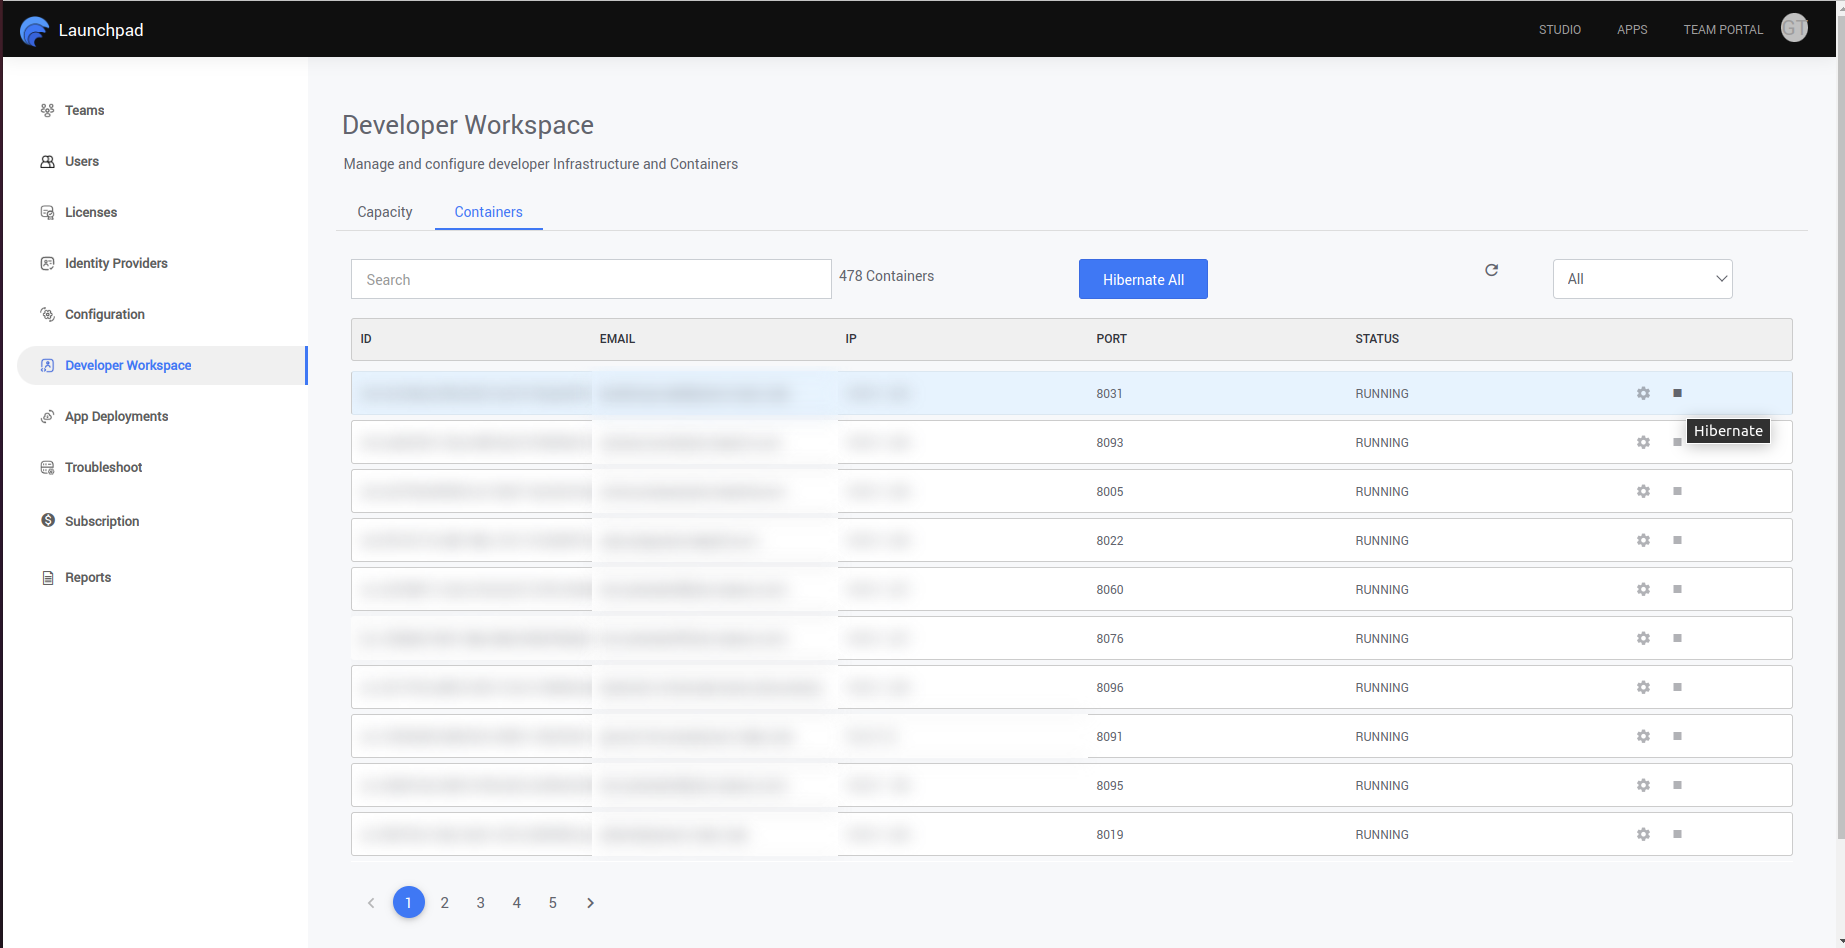This screenshot has height=948, width=1845.
Task: Open settings gear for port 8031 container
Action: click(x=1643, y=394)
